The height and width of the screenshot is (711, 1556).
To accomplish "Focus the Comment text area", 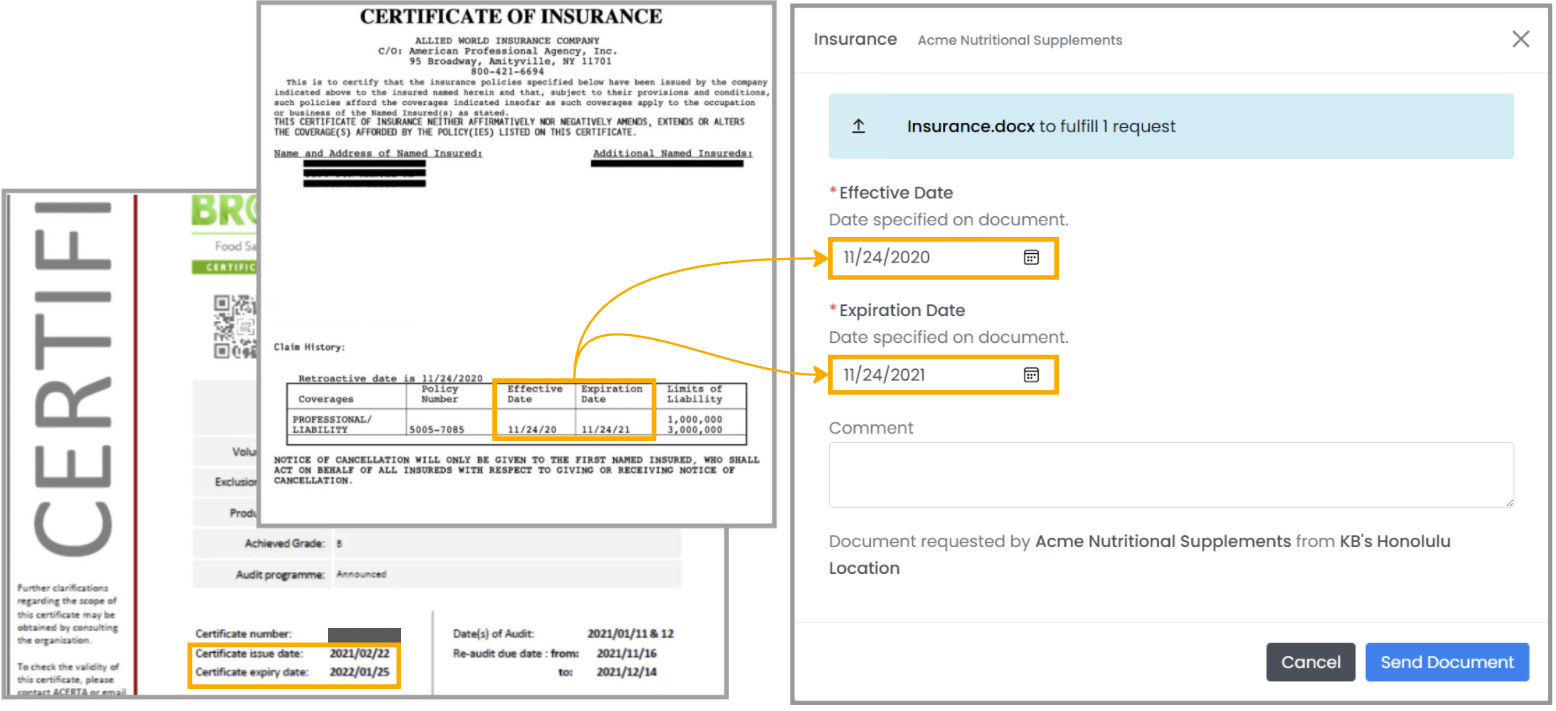I will (x=1170, y=475).
